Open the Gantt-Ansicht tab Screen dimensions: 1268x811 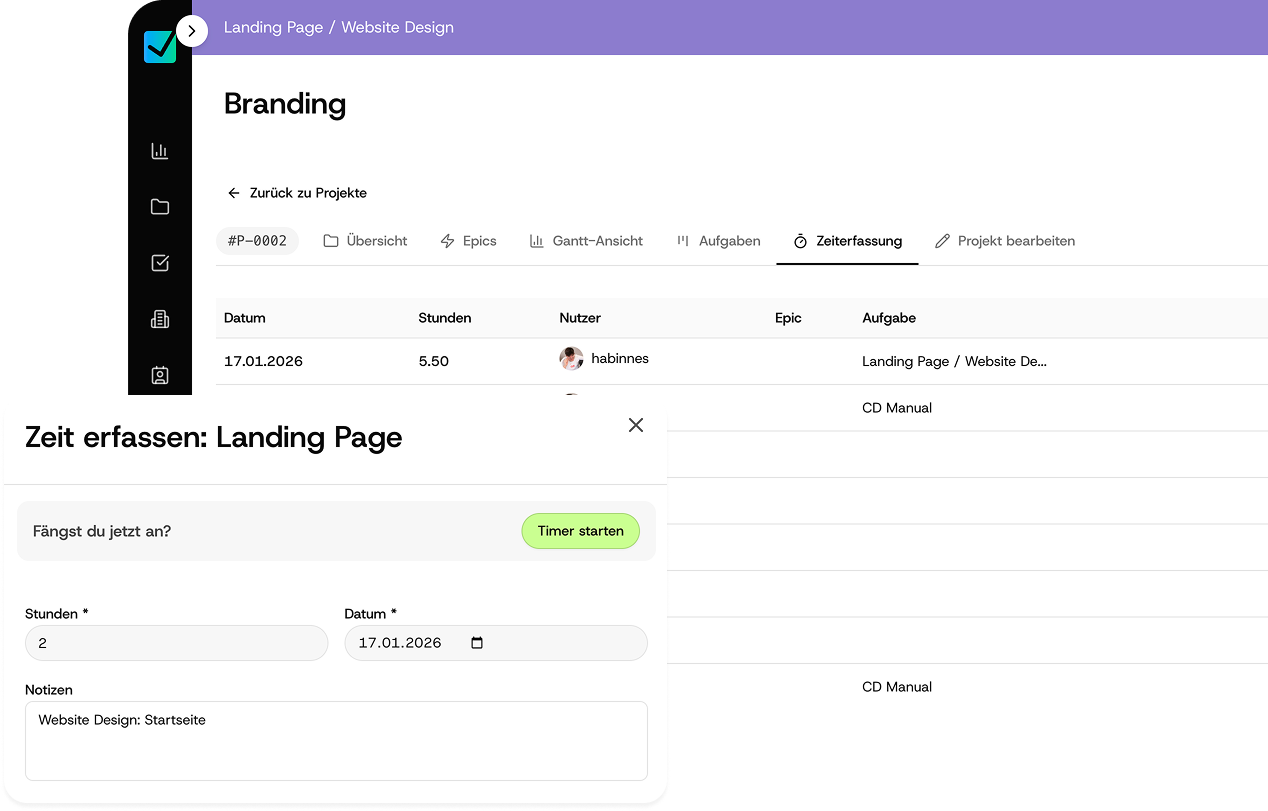click(586, 241)
